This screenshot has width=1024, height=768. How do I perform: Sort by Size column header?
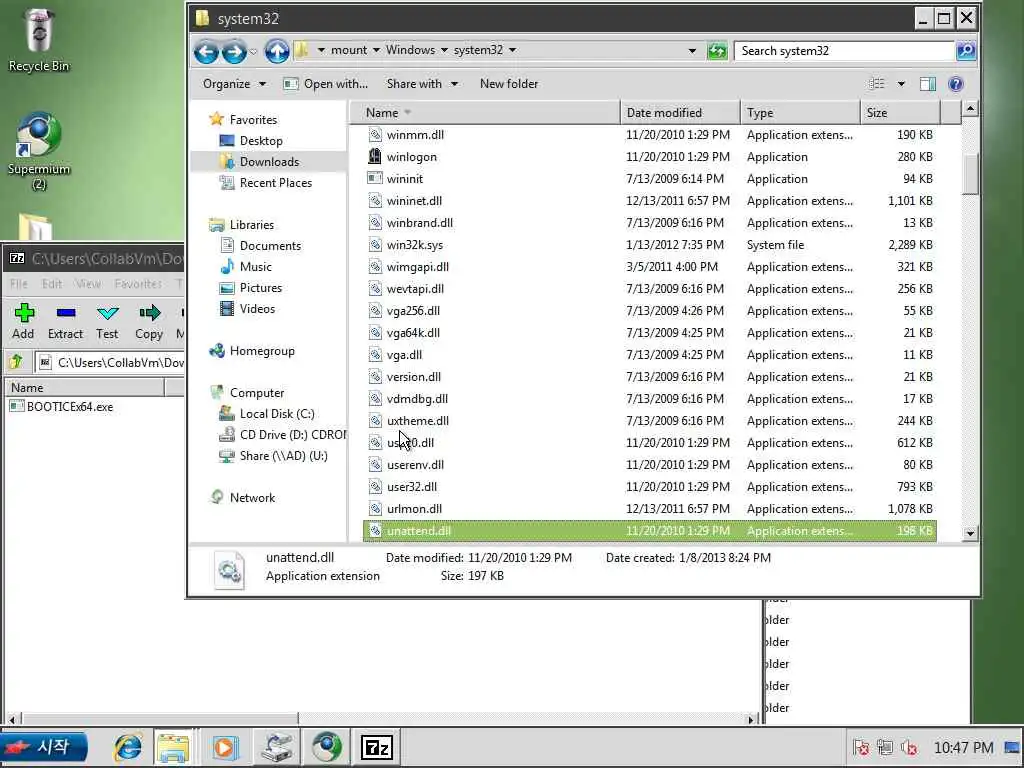click(900, 112)
